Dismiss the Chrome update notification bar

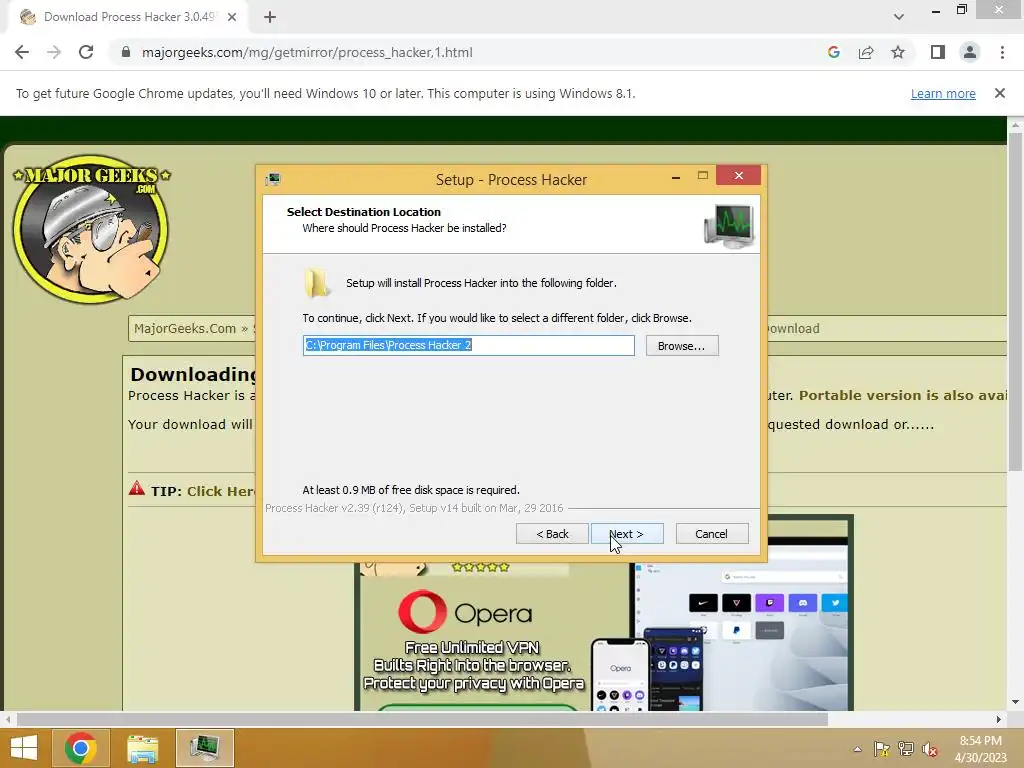coord(1000,93)
